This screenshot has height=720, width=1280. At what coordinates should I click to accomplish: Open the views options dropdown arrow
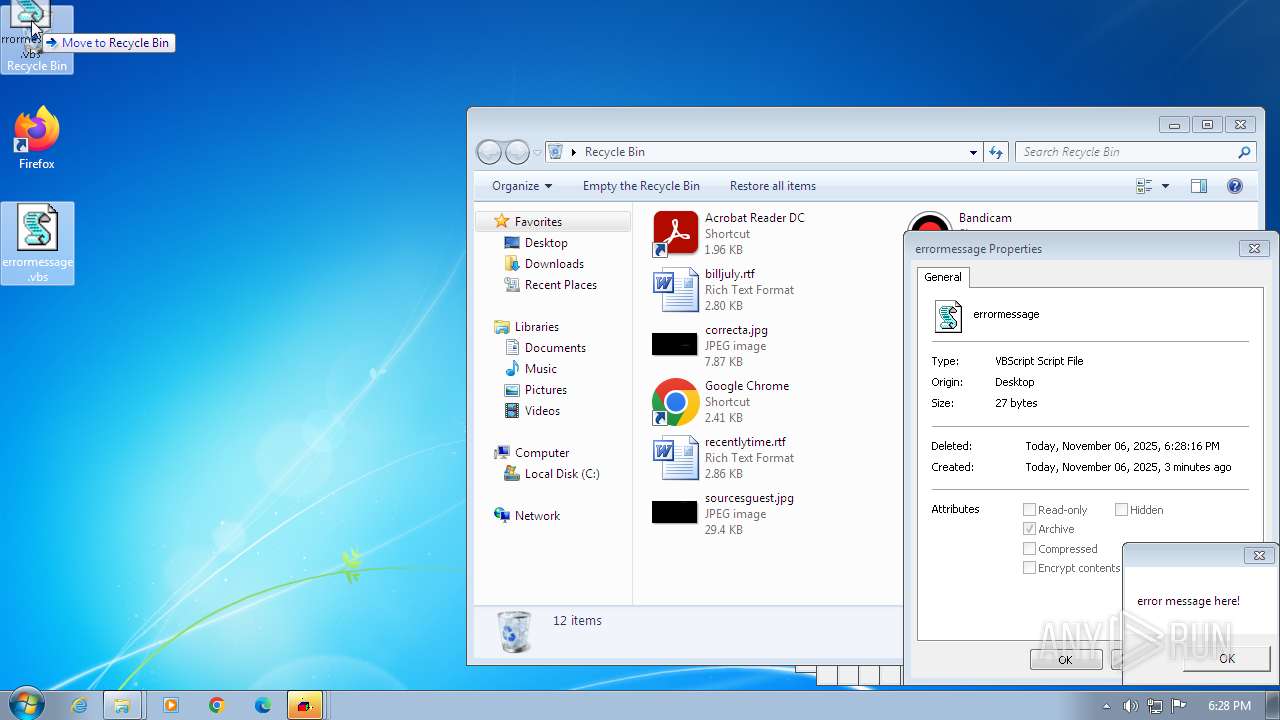pos(1165,186)
